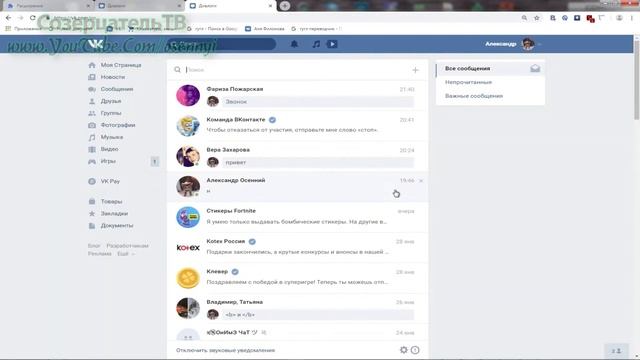Click Фариза Пожарская's avatar
This screenshot has width=640, height=360.
tap(188, 96)
